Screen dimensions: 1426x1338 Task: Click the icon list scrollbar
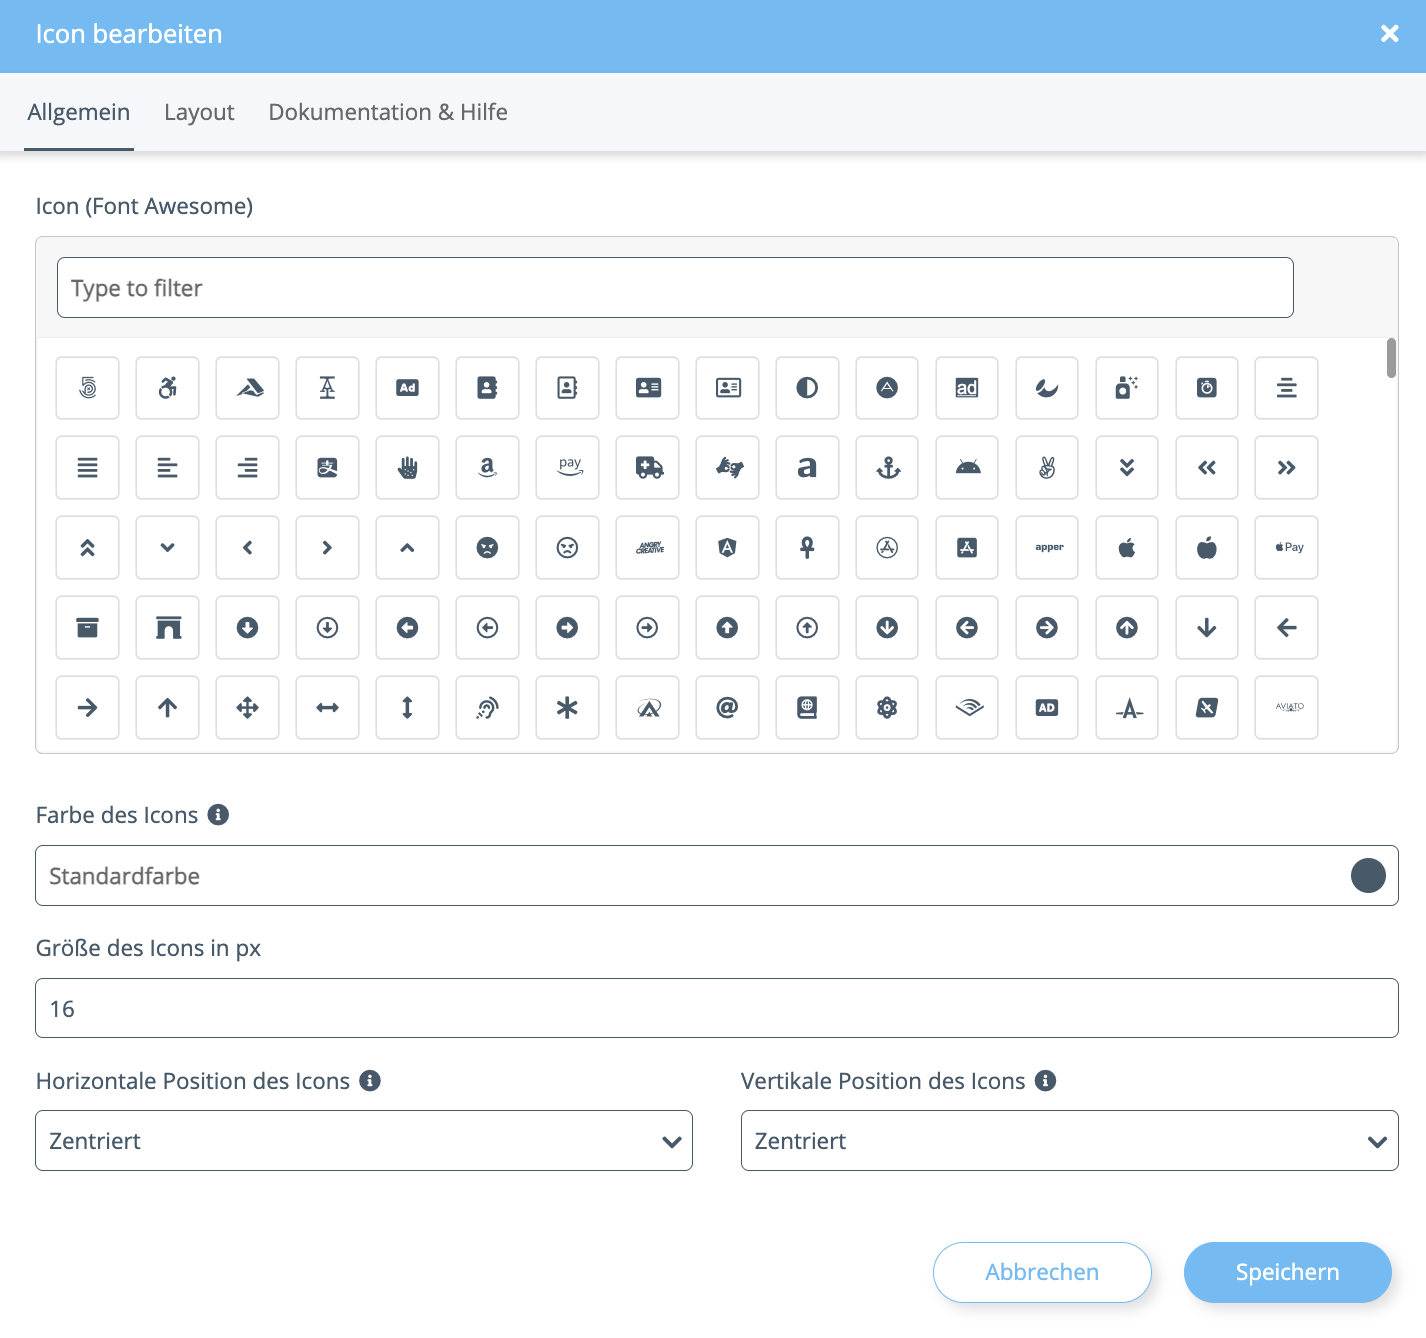pos(1391,358)
